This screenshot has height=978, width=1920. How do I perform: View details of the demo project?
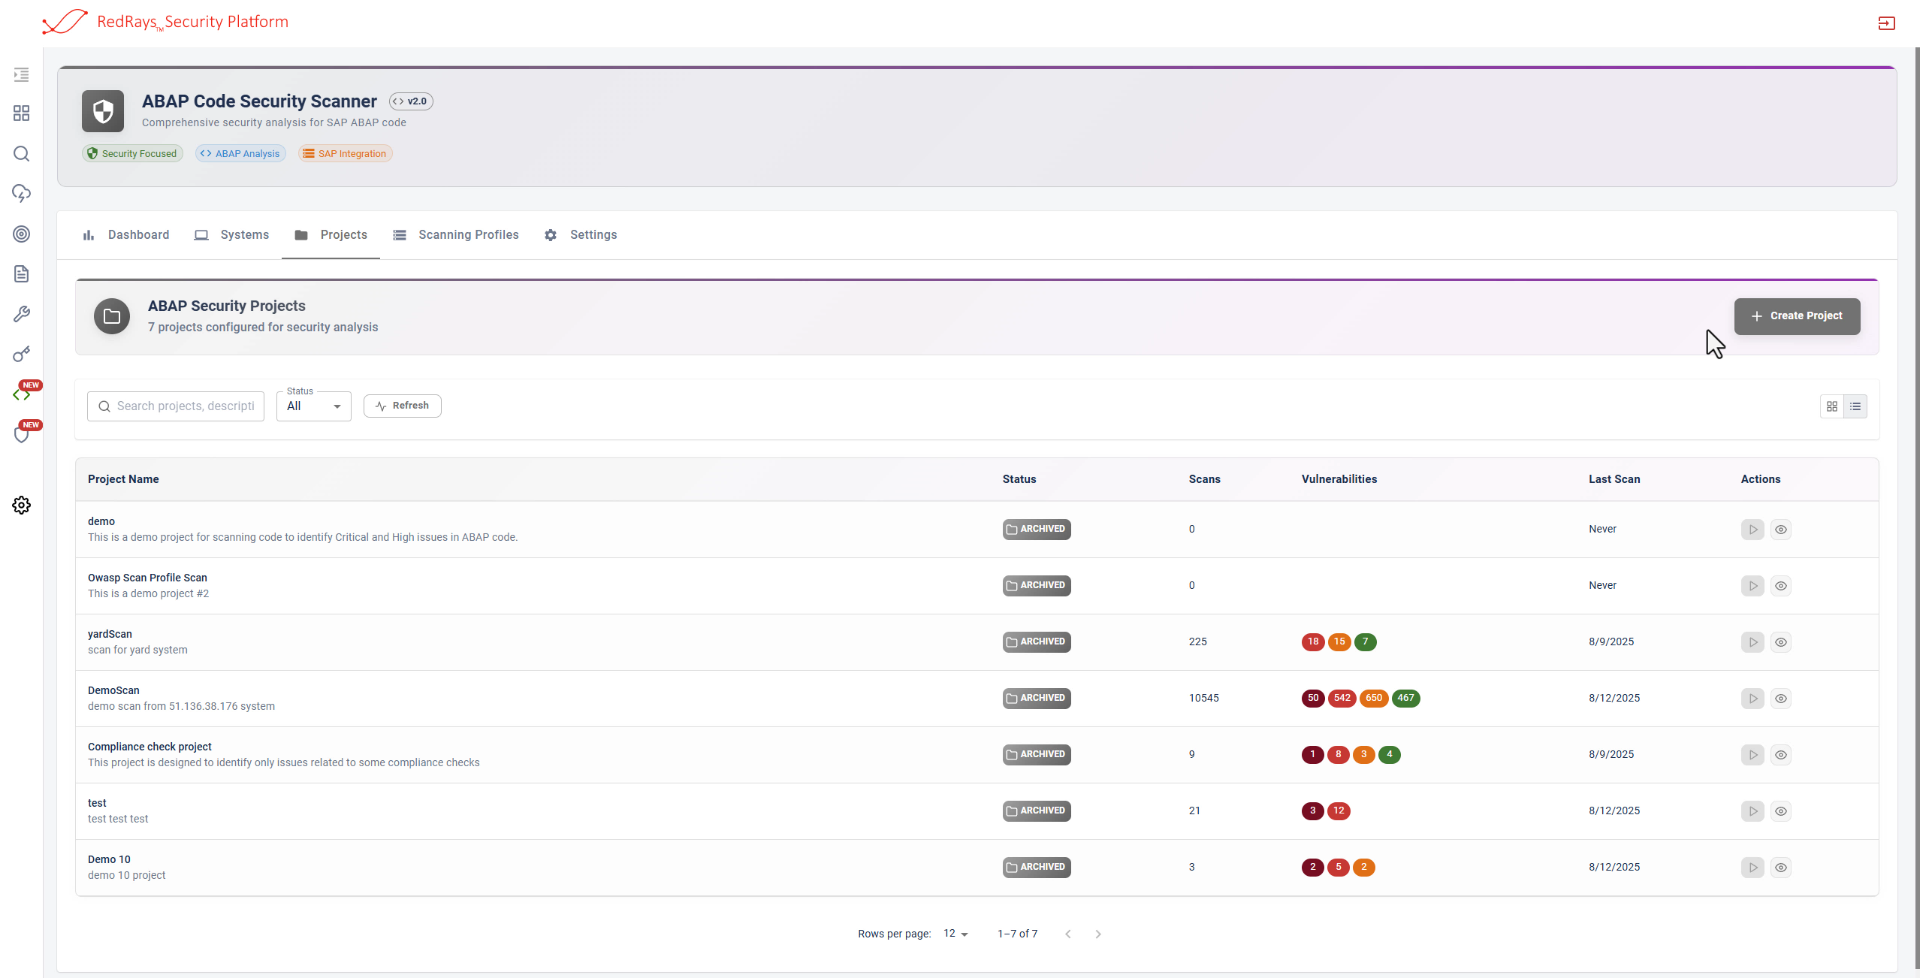[1781, 529]
